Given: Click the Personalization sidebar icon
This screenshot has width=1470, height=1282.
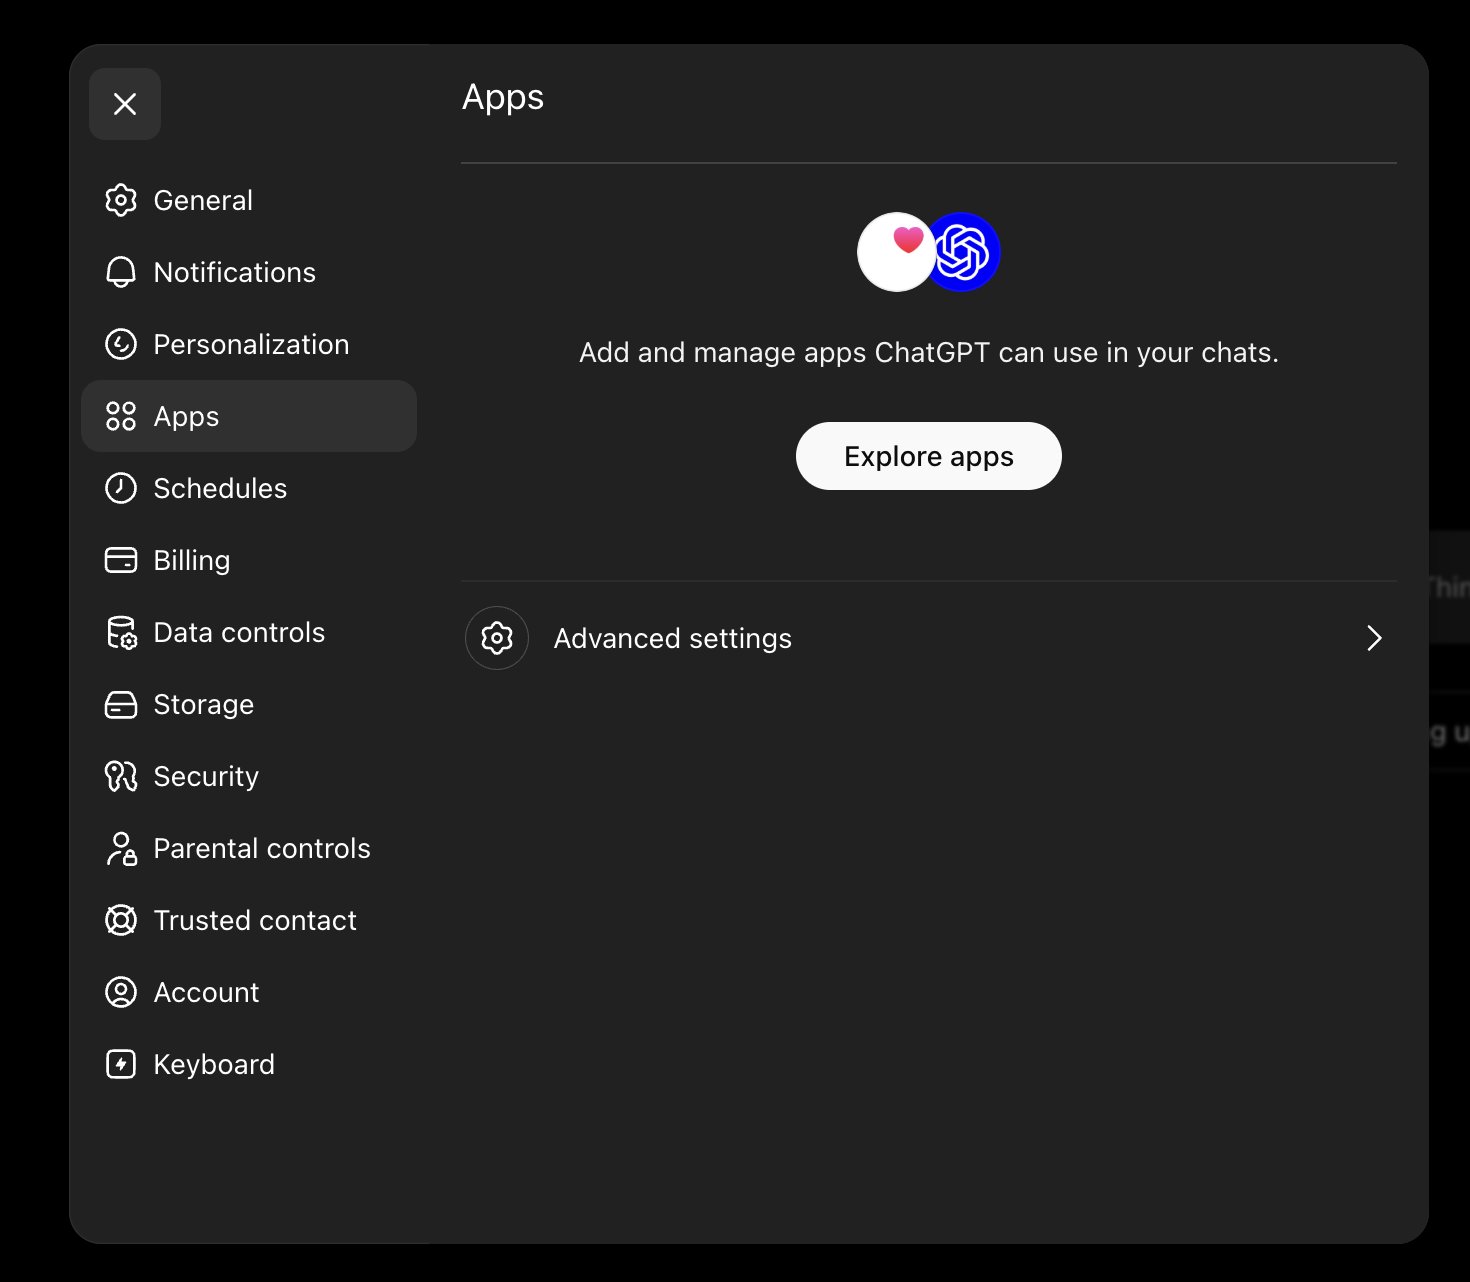Looking at the screenshot, I should (121, 344).
